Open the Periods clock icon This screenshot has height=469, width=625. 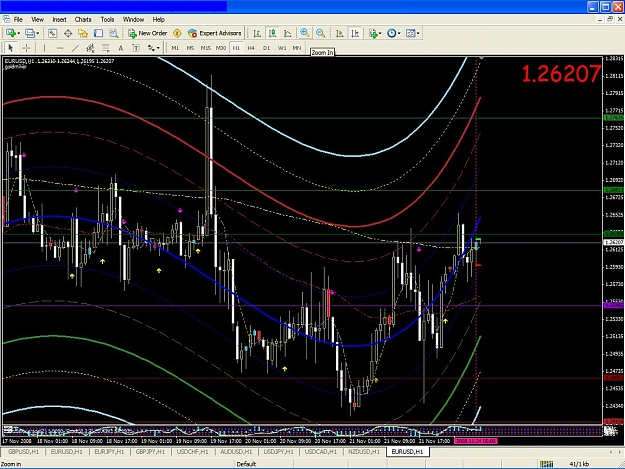coord(391,33)
